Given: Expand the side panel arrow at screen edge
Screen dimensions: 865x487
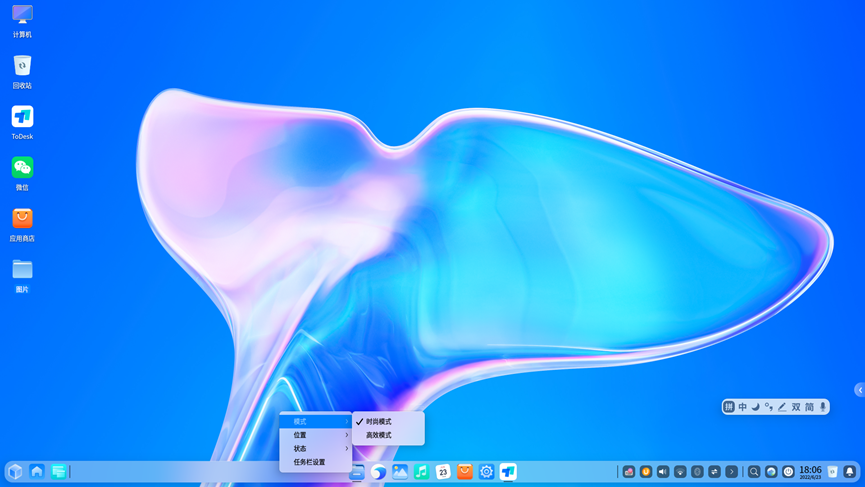Looking at the screenshot, I should [859, 390].
